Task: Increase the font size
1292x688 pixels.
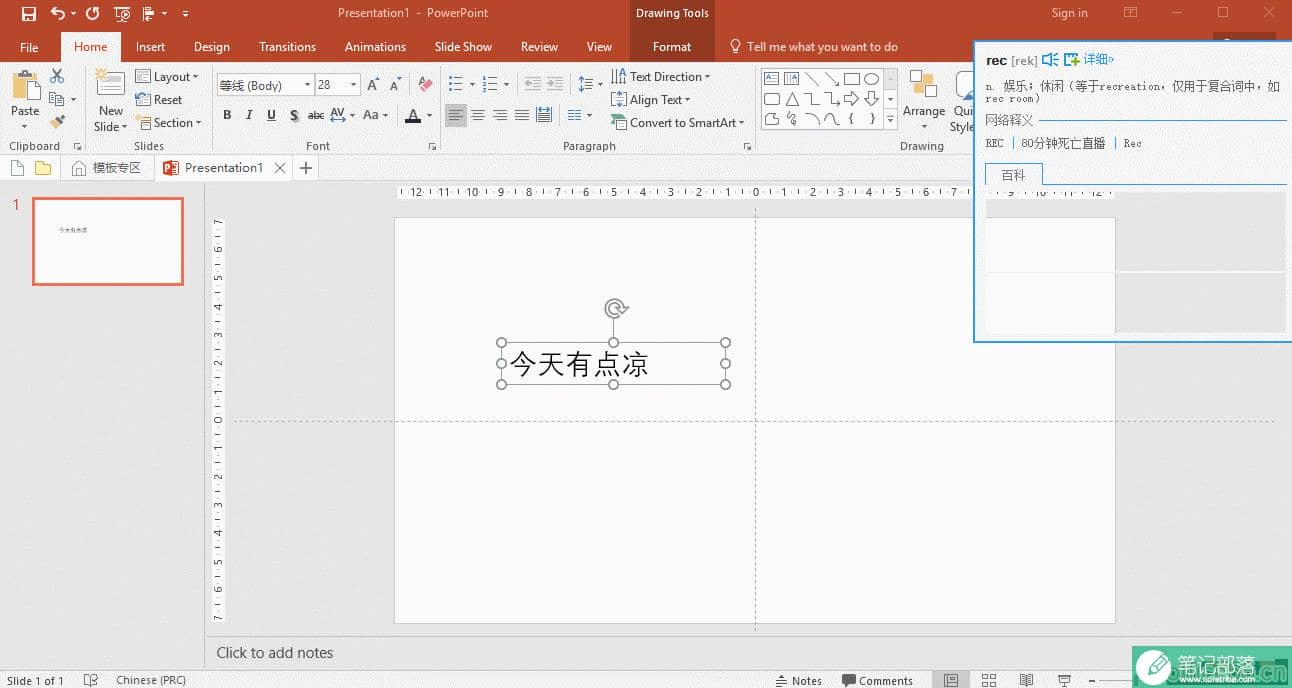Action: coord(373,85)
